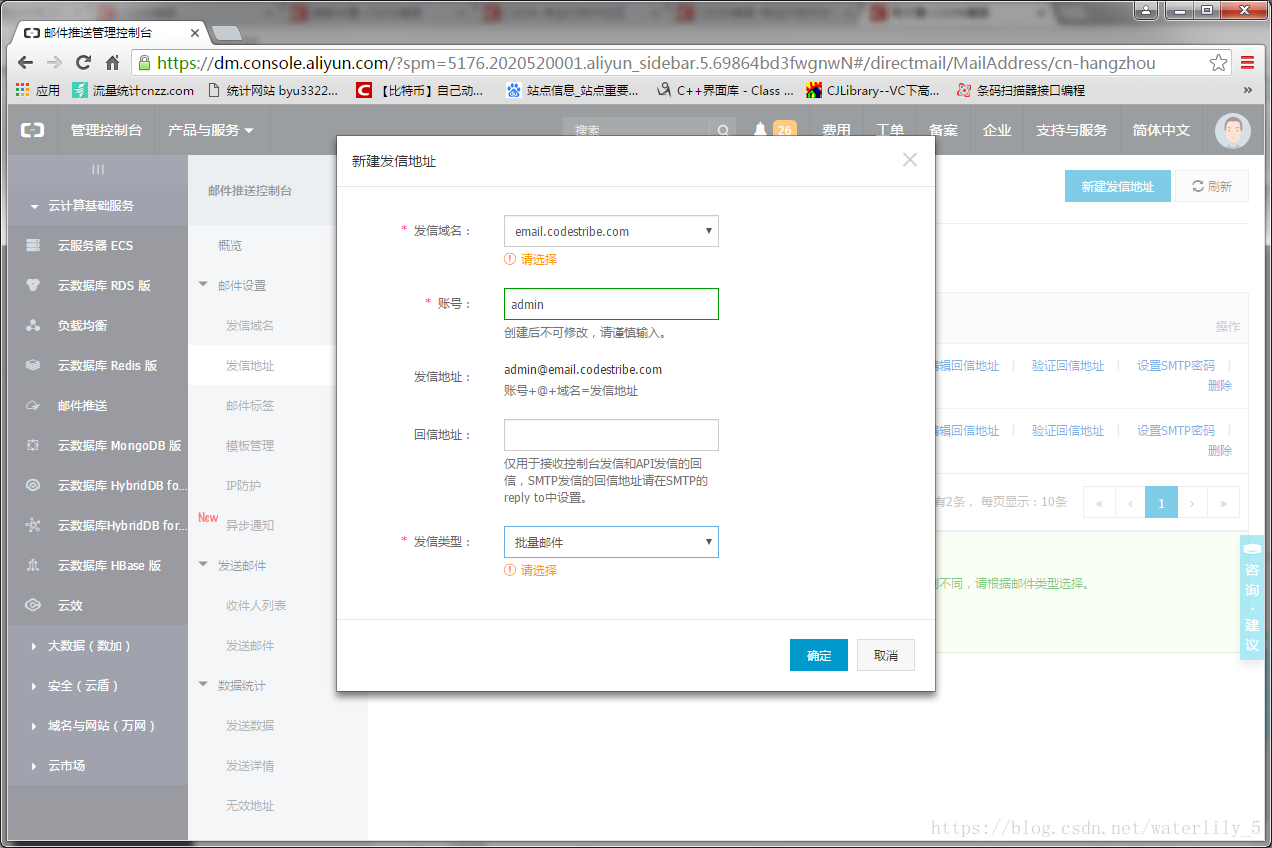The width and height of the screenshot is (1272, 848).
Task: Click the ECS cloud server sidebar icon
Action: (x=33, y=245)
